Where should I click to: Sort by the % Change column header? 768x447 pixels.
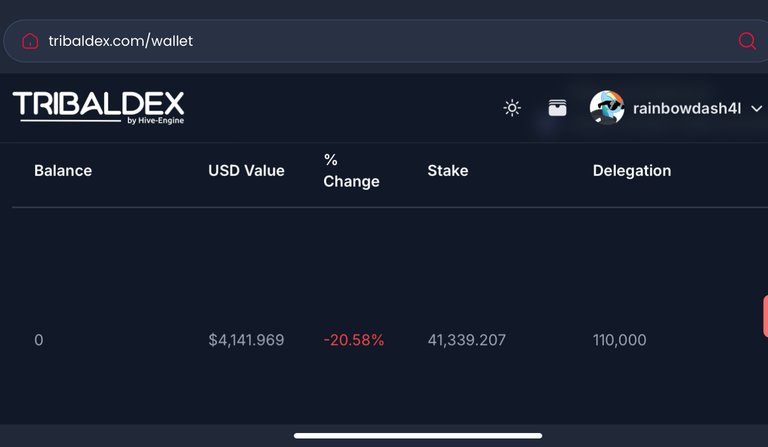(351, 170)
